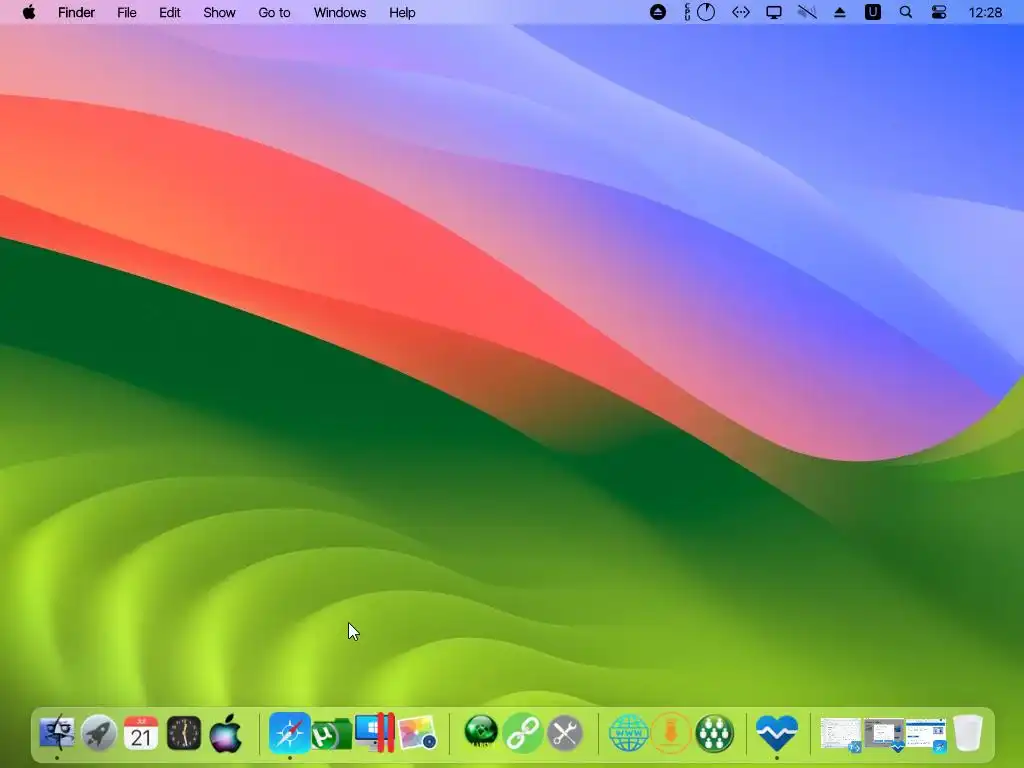
Task: Open the Windows menu
Action: point(340,12)
